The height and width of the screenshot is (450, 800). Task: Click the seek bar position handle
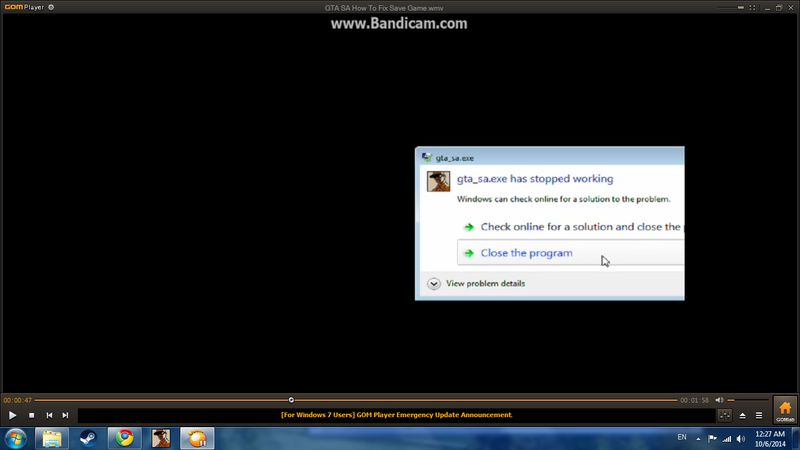pos(291,400)
